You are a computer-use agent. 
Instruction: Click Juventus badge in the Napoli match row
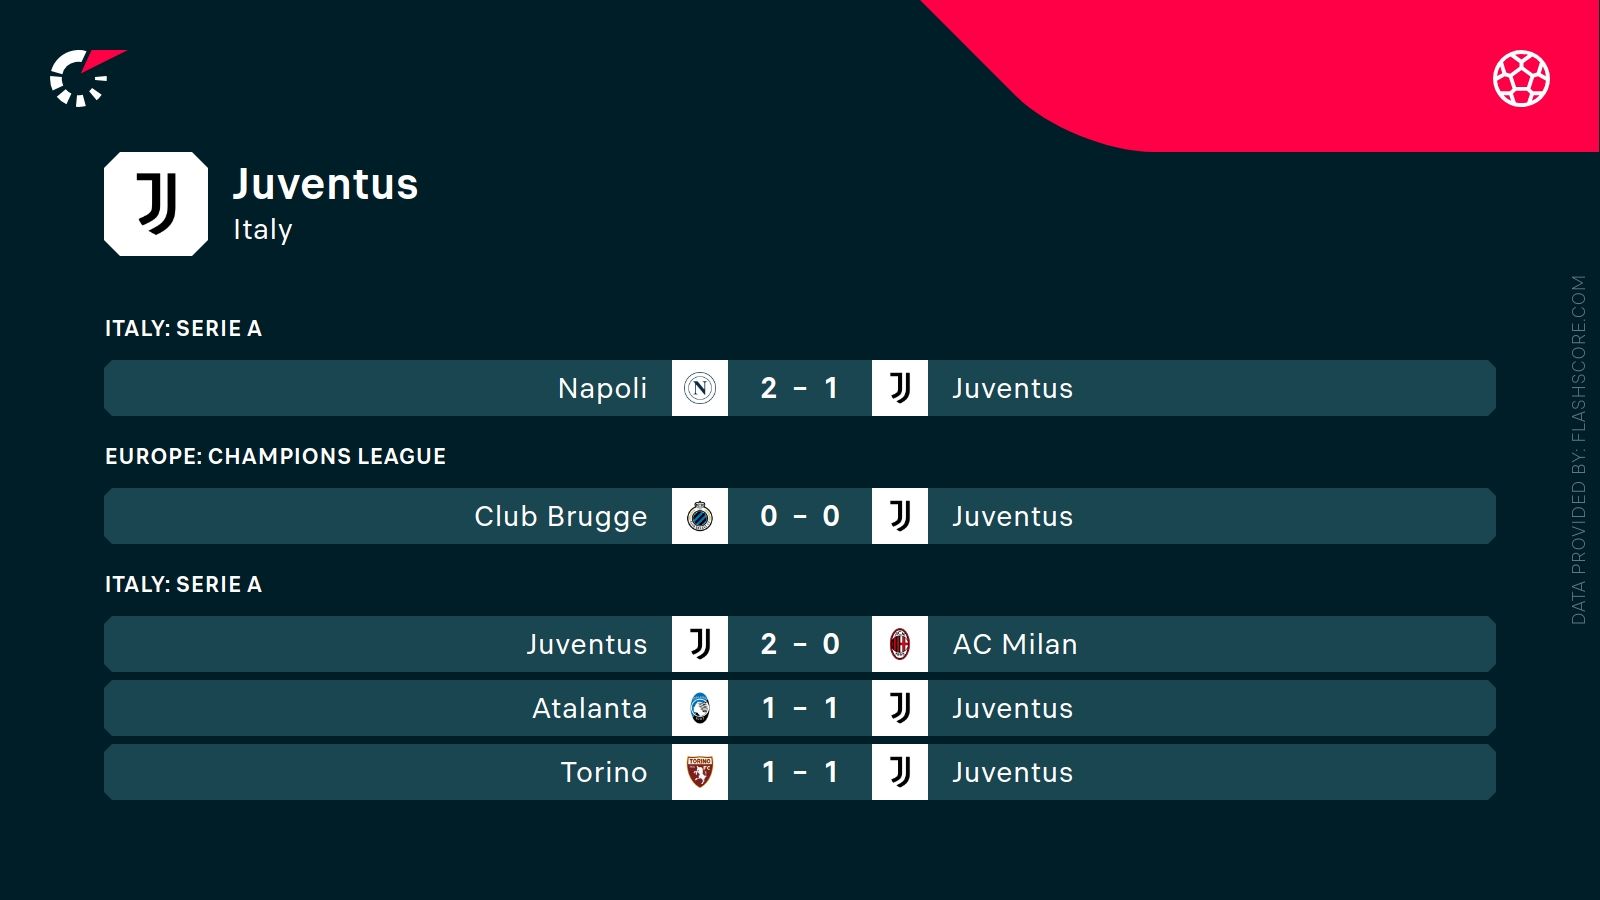[900, 388]
